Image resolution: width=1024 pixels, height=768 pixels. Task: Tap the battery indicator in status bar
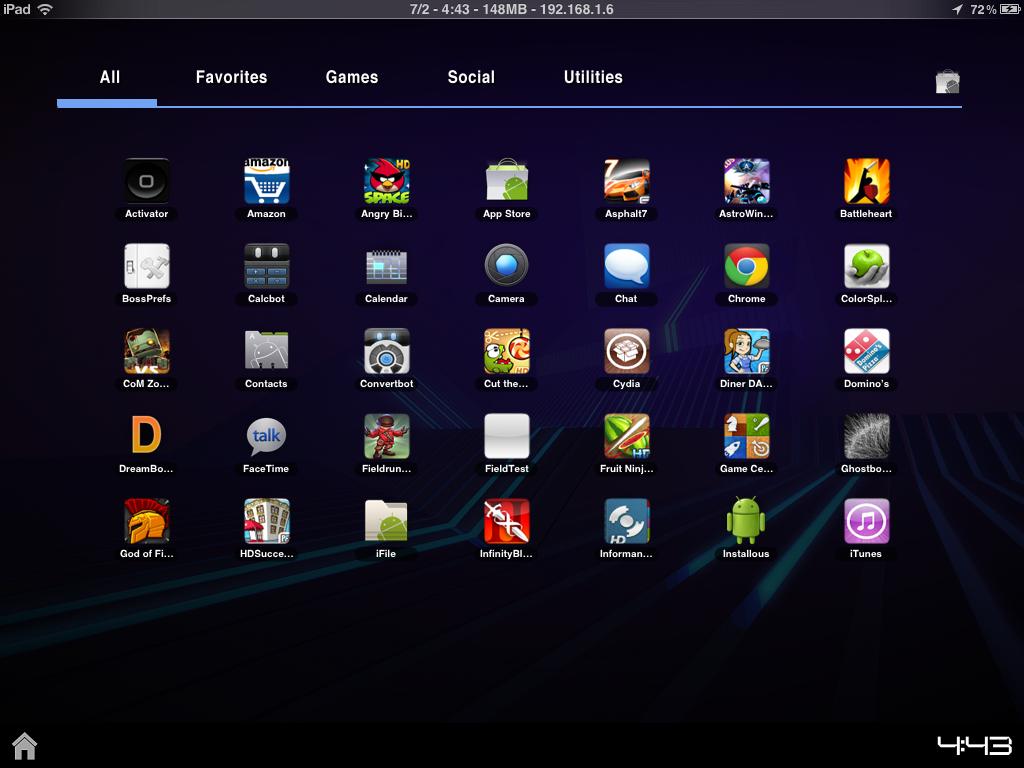[x=1009, y=9]
